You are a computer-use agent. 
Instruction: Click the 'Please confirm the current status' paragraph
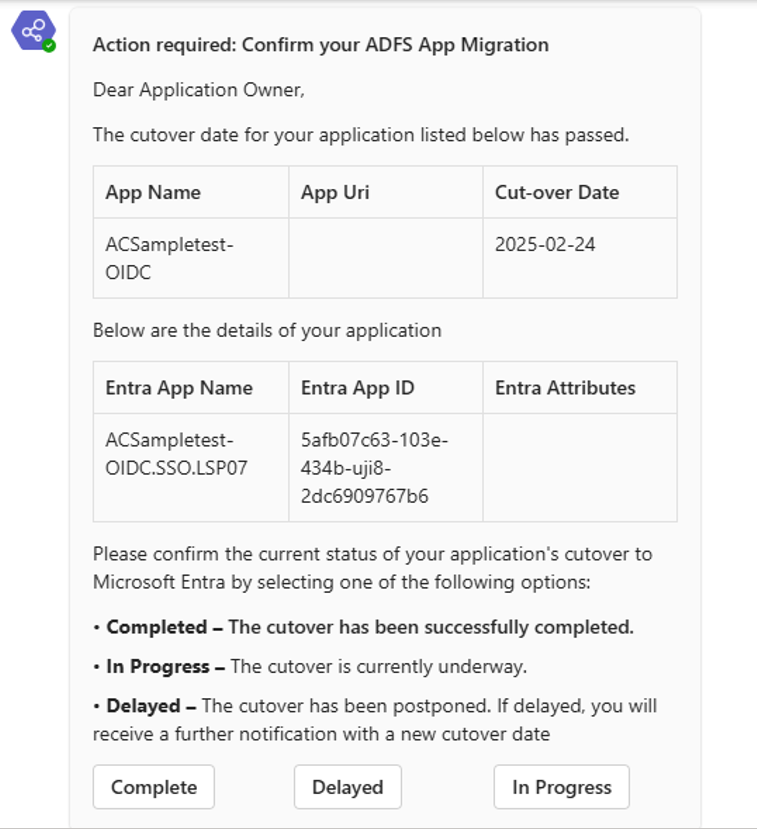pos(373,568)
